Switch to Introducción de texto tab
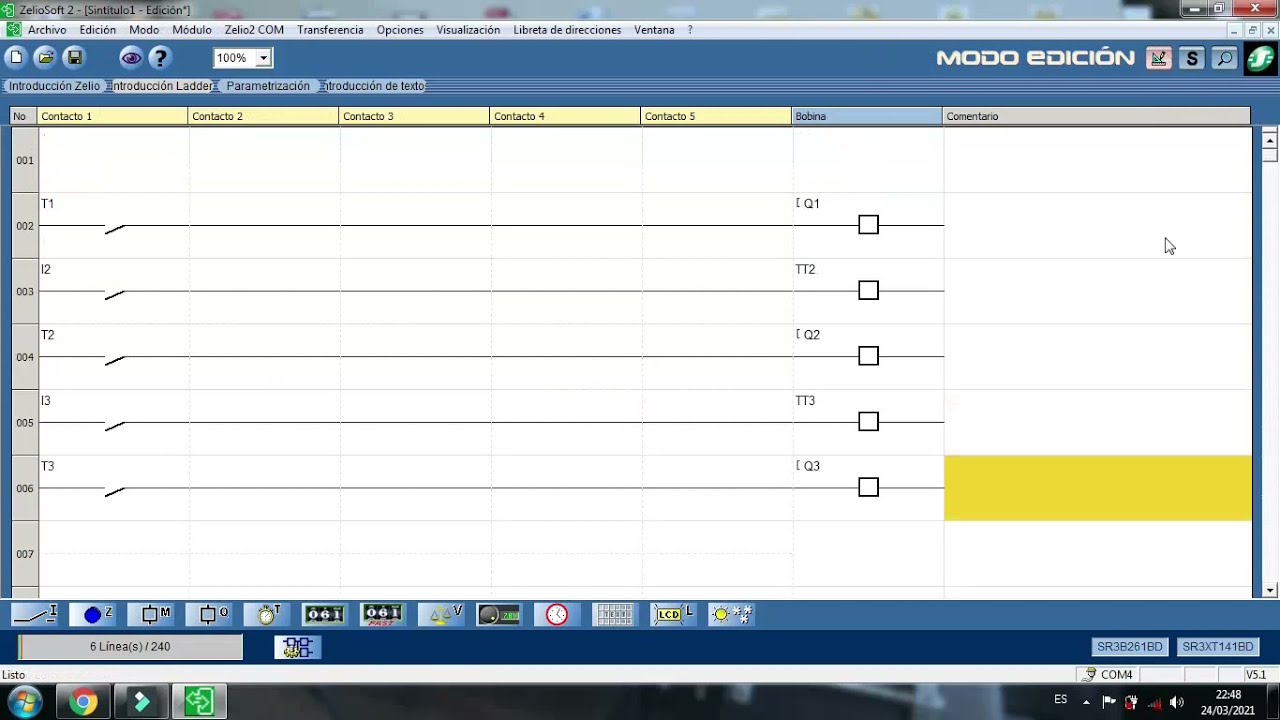 coord(374,86)
